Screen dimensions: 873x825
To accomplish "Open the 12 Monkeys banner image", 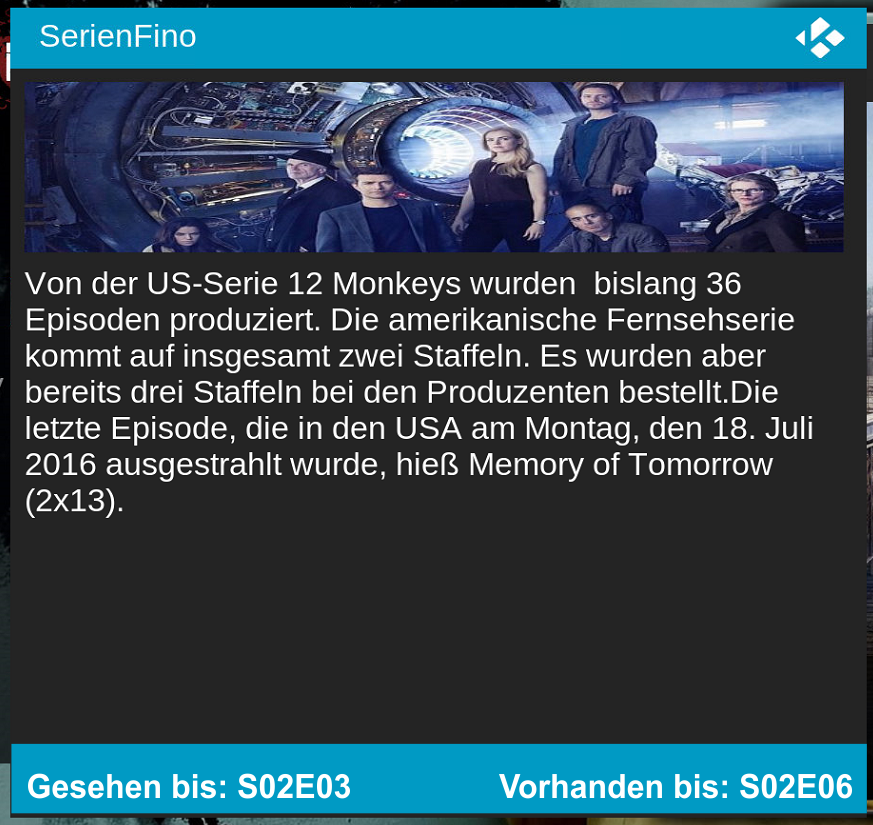I will tap(434, 167).
